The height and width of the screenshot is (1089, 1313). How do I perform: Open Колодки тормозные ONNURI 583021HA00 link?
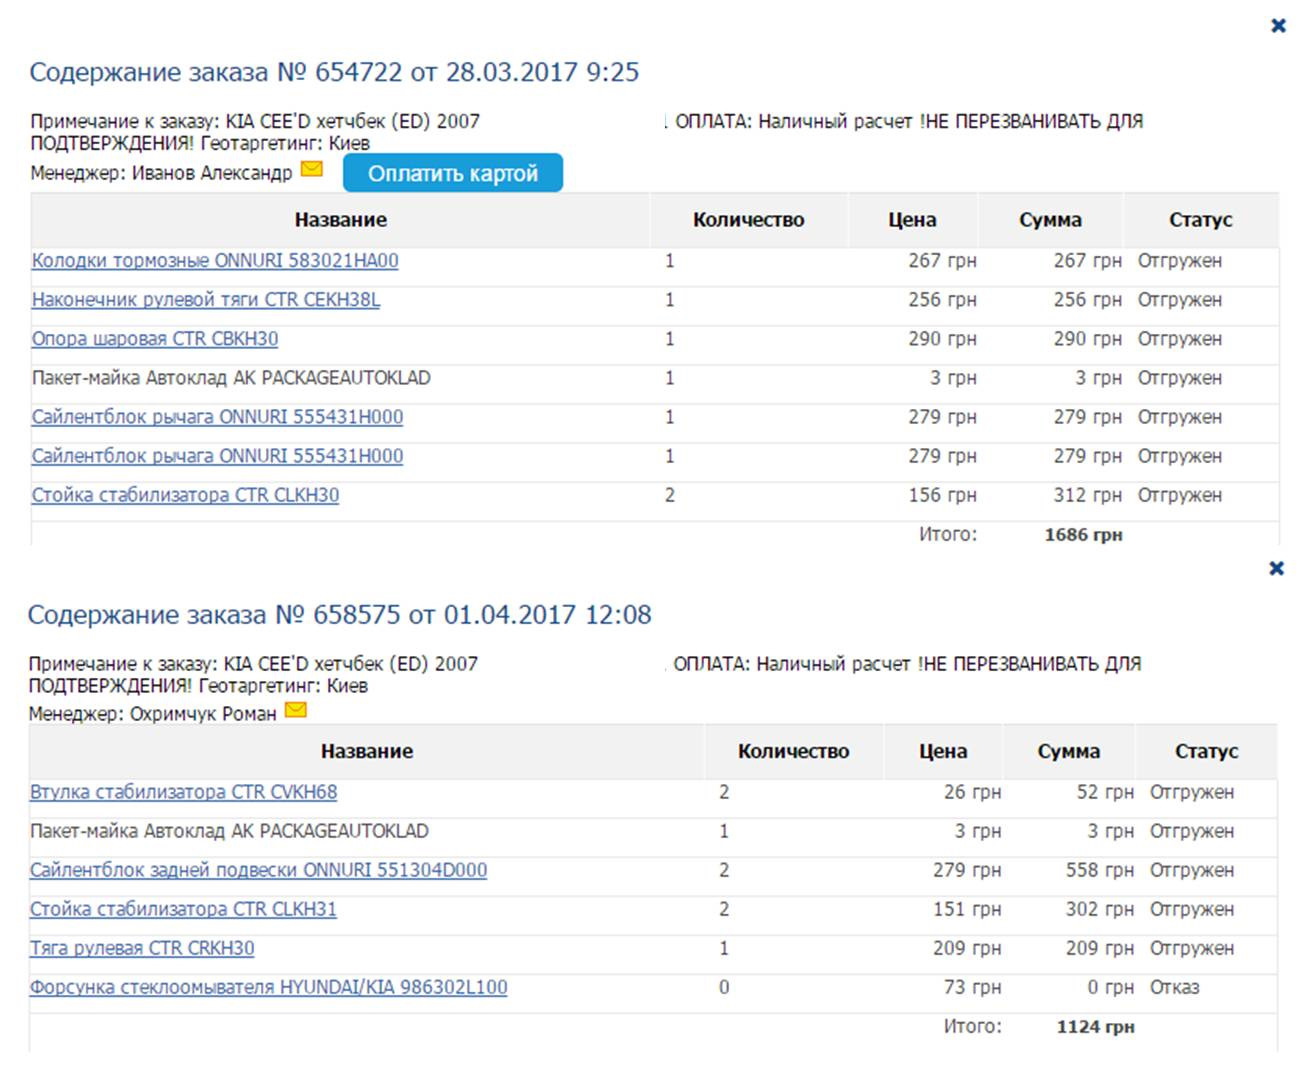215,261
